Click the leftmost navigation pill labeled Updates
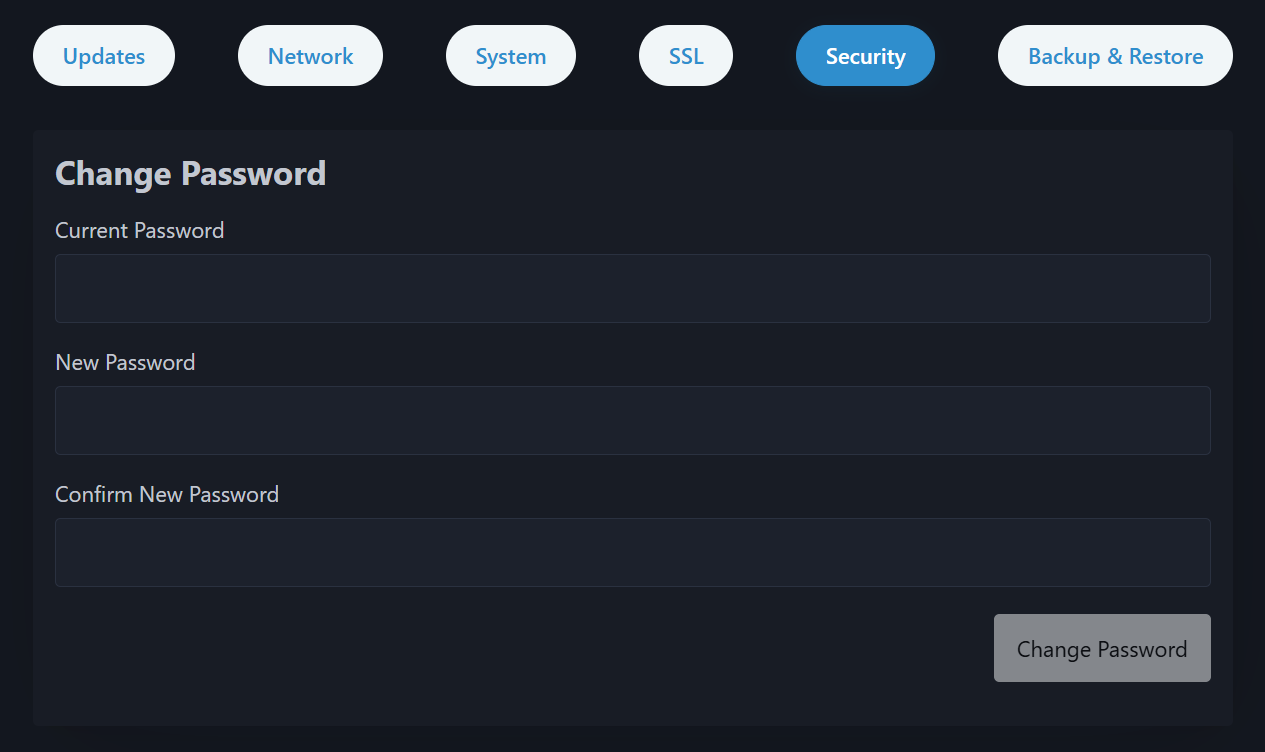1265x752 pixels. tap(103, 55)
